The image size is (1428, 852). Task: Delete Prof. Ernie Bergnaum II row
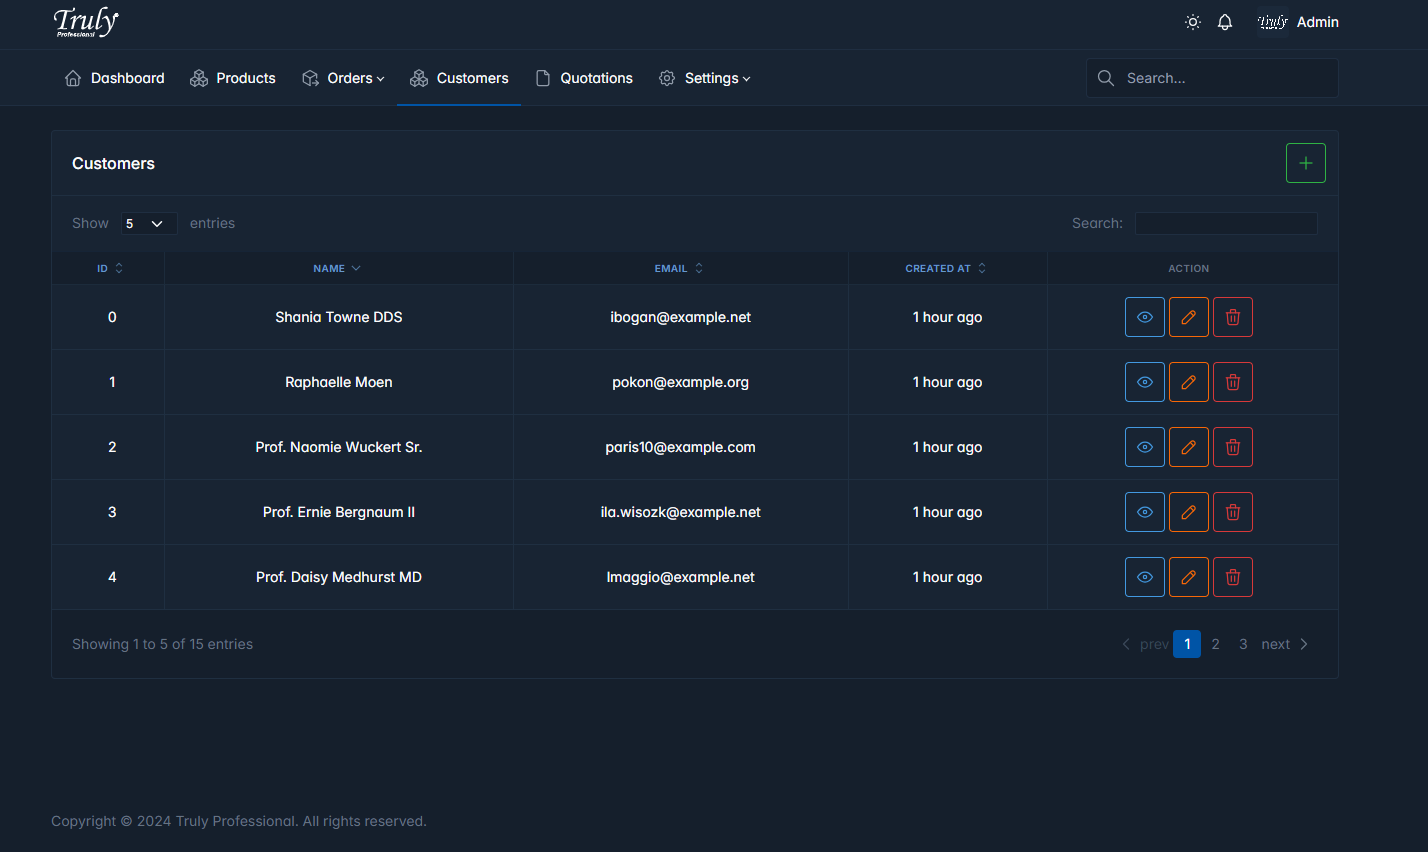[1232, 512]
